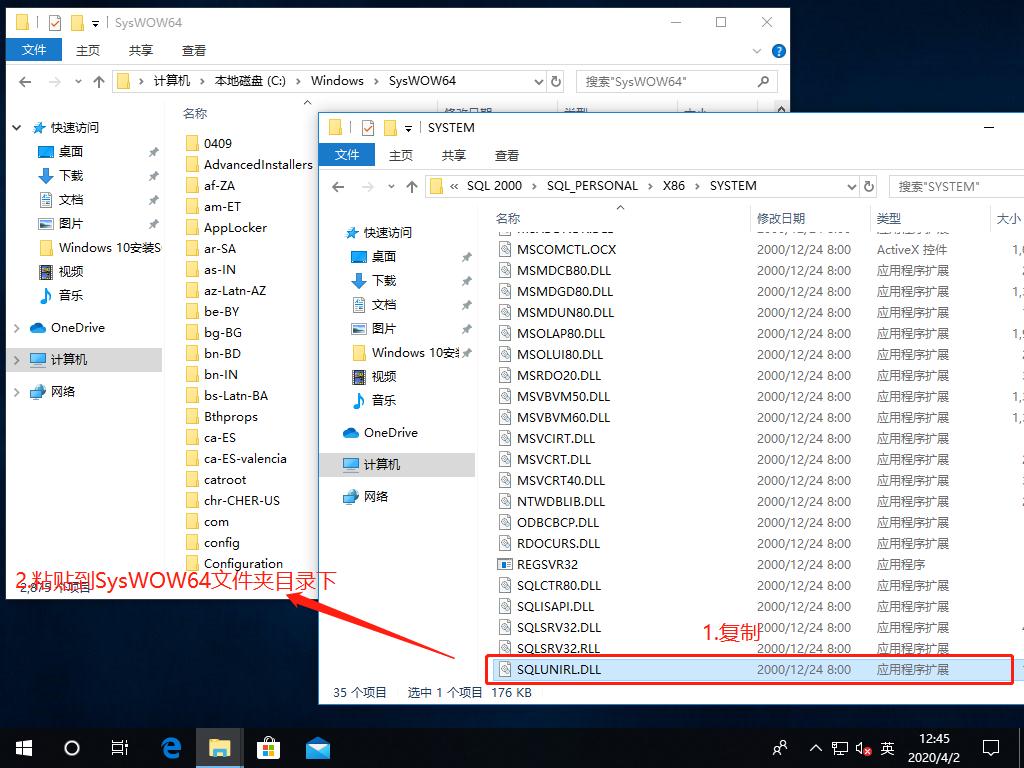The height and width of the screenshot is (768, 1024).
Task: Switch to the 查看 tab in SYSTEM window
Action: coord(506,155)
